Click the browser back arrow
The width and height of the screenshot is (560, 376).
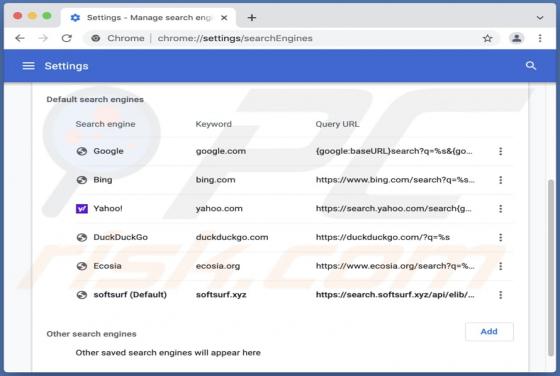pyautogui.click(x=20, y=38)
